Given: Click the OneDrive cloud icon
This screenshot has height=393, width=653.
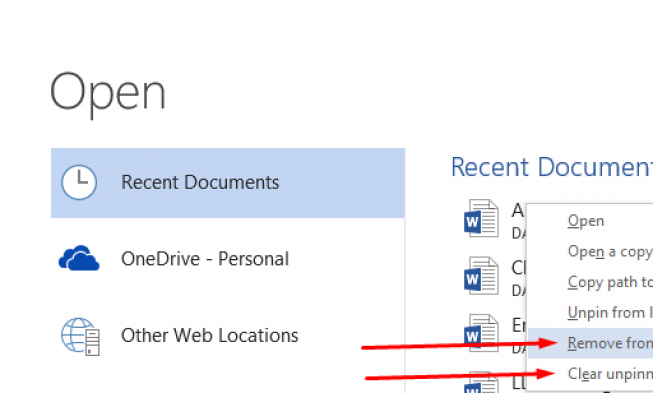Looking at the screenshot, I should click(79, 258).
